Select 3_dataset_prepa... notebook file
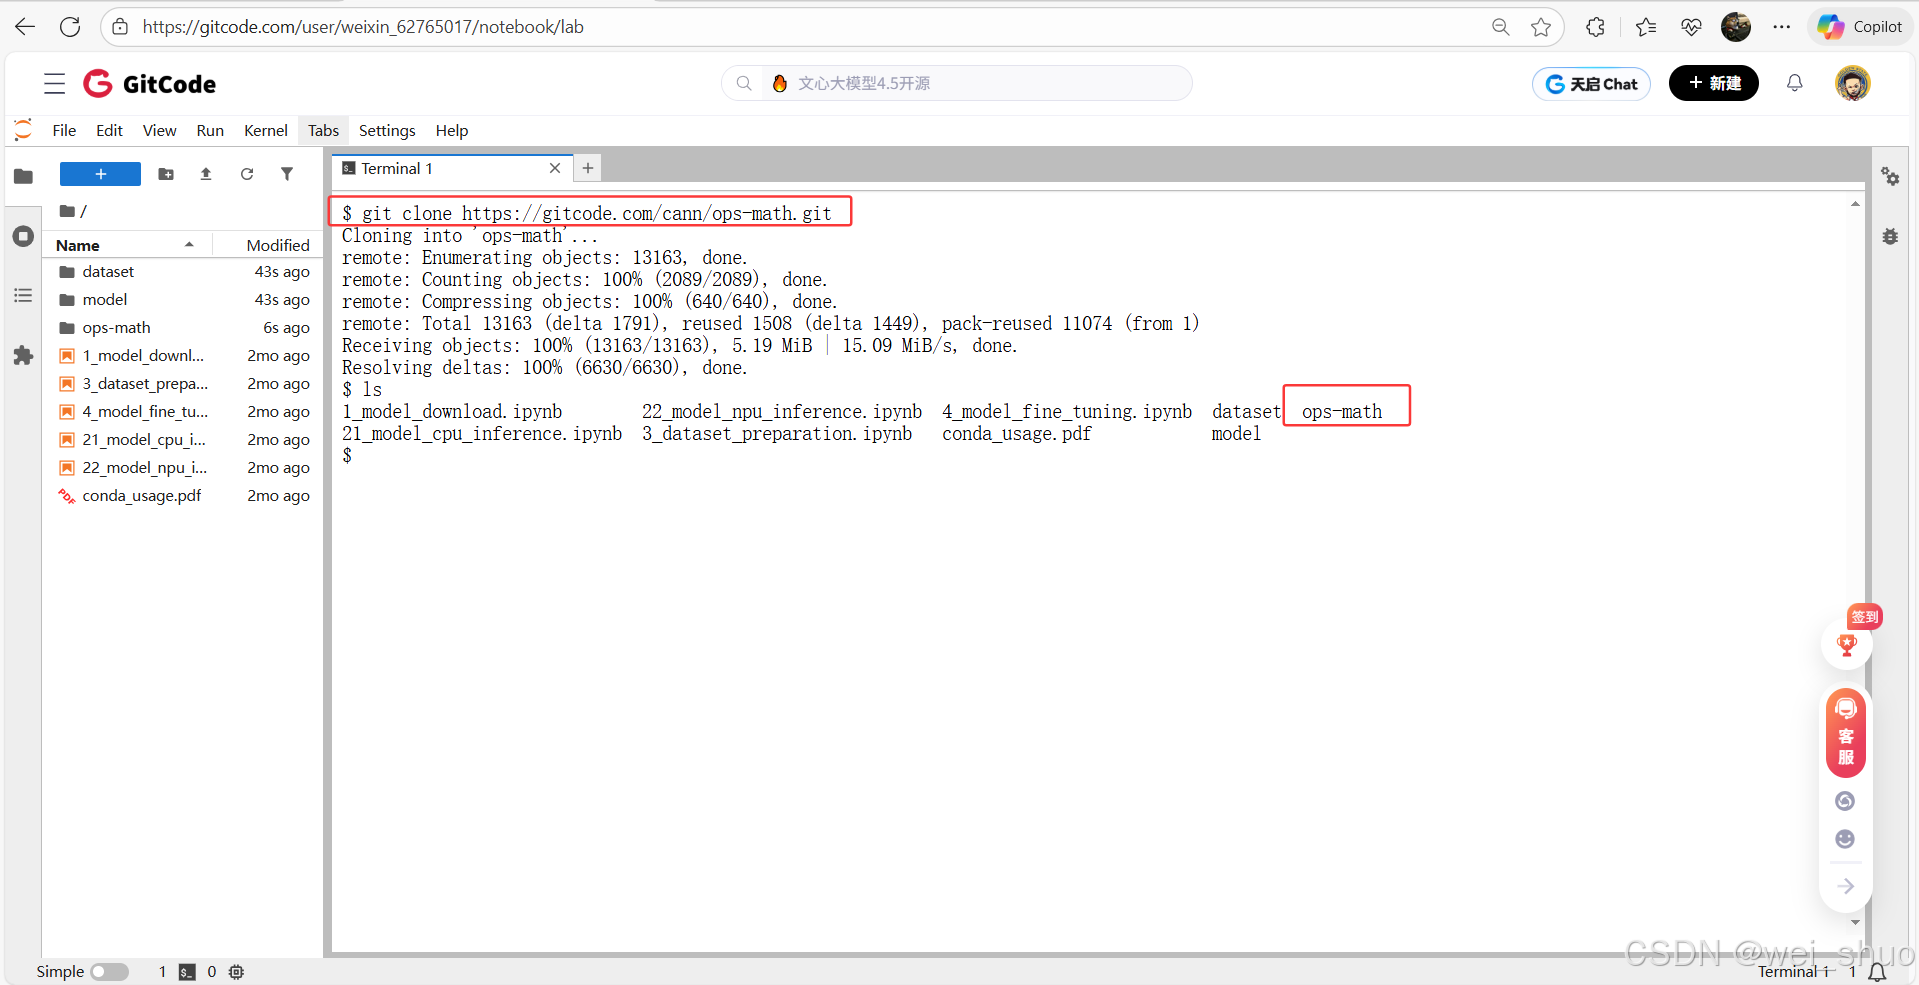 coord(184,384)
